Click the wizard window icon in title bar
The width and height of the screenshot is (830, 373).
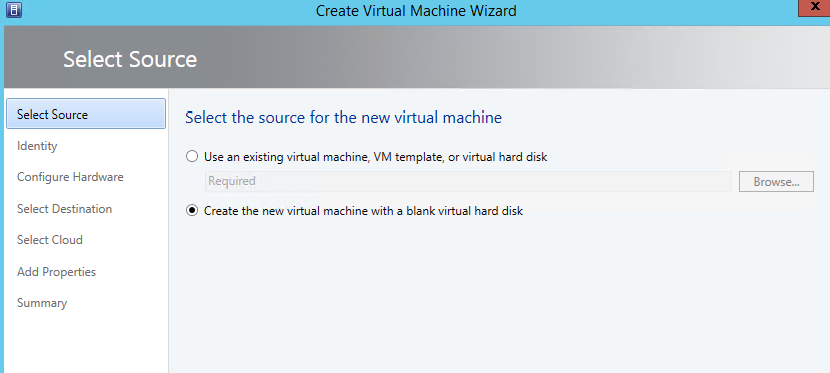(15, 10)
